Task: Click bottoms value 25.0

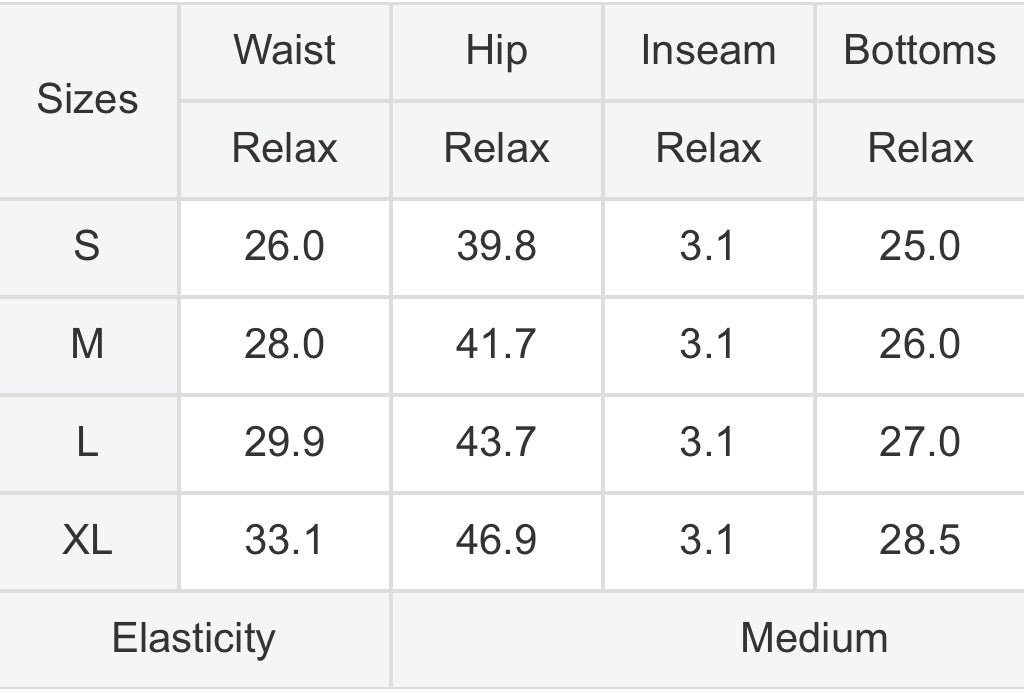Action: tap(920, 246)
